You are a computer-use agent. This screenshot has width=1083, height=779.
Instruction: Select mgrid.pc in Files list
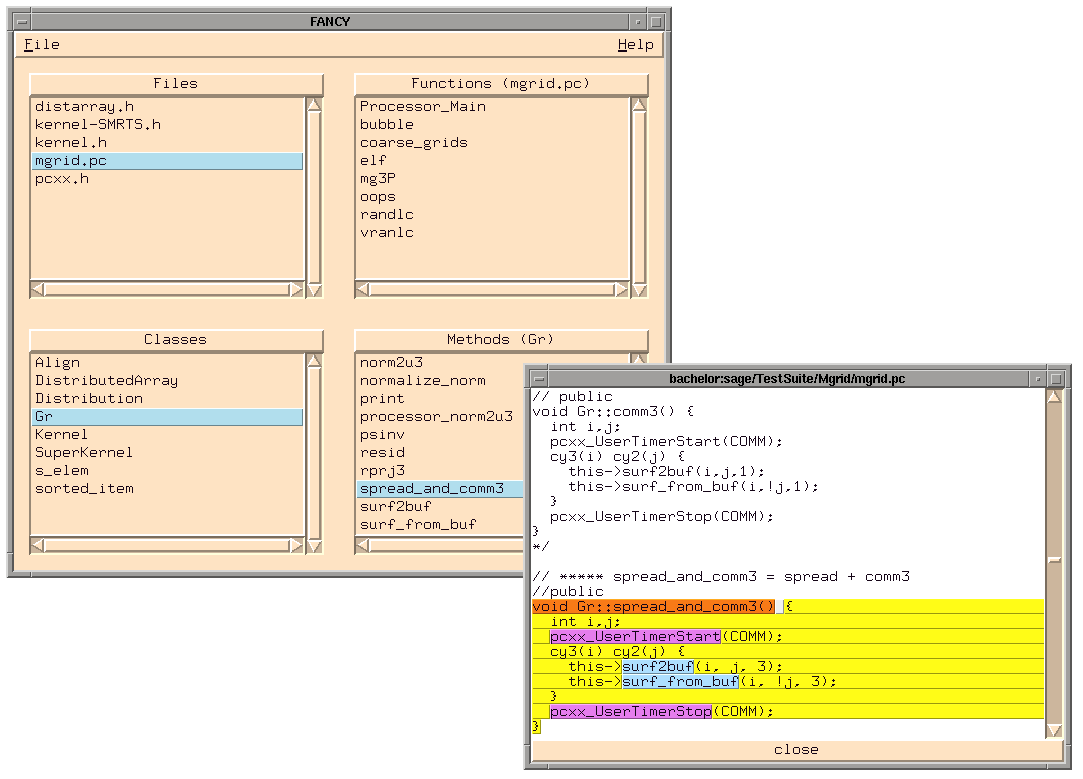pos(167,161)
